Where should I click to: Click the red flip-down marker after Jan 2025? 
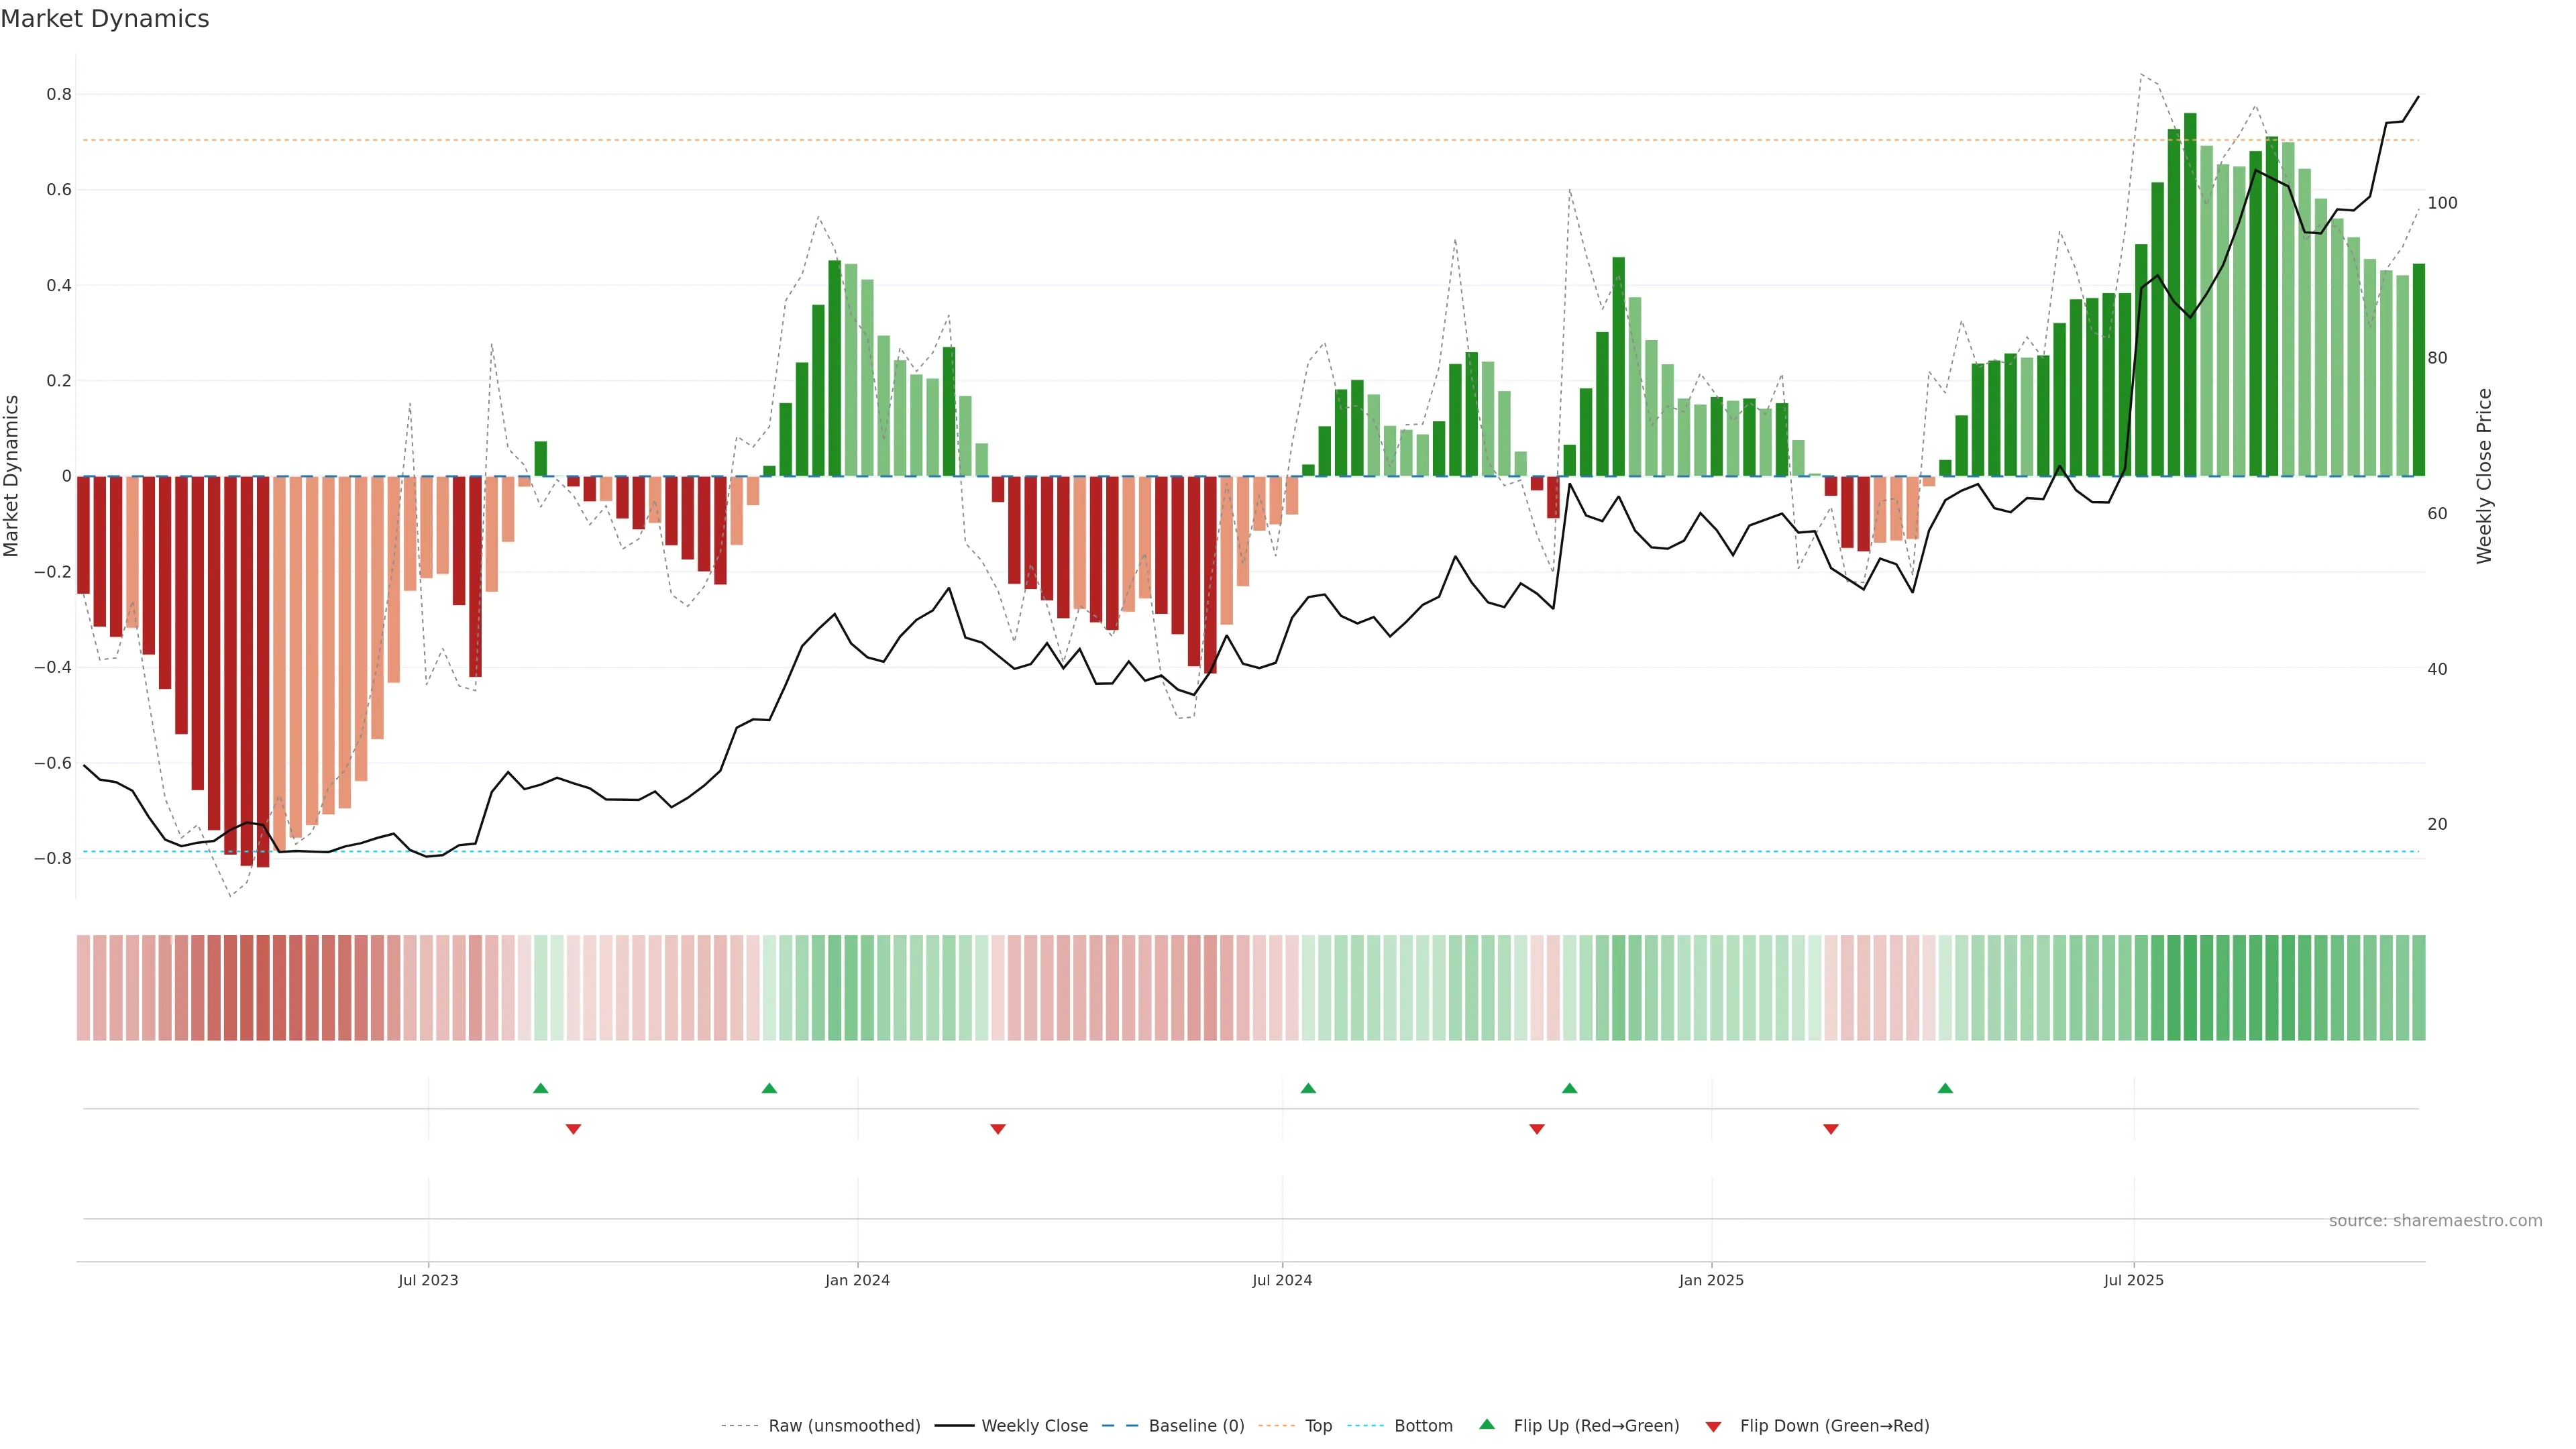coord(1831,1129)
